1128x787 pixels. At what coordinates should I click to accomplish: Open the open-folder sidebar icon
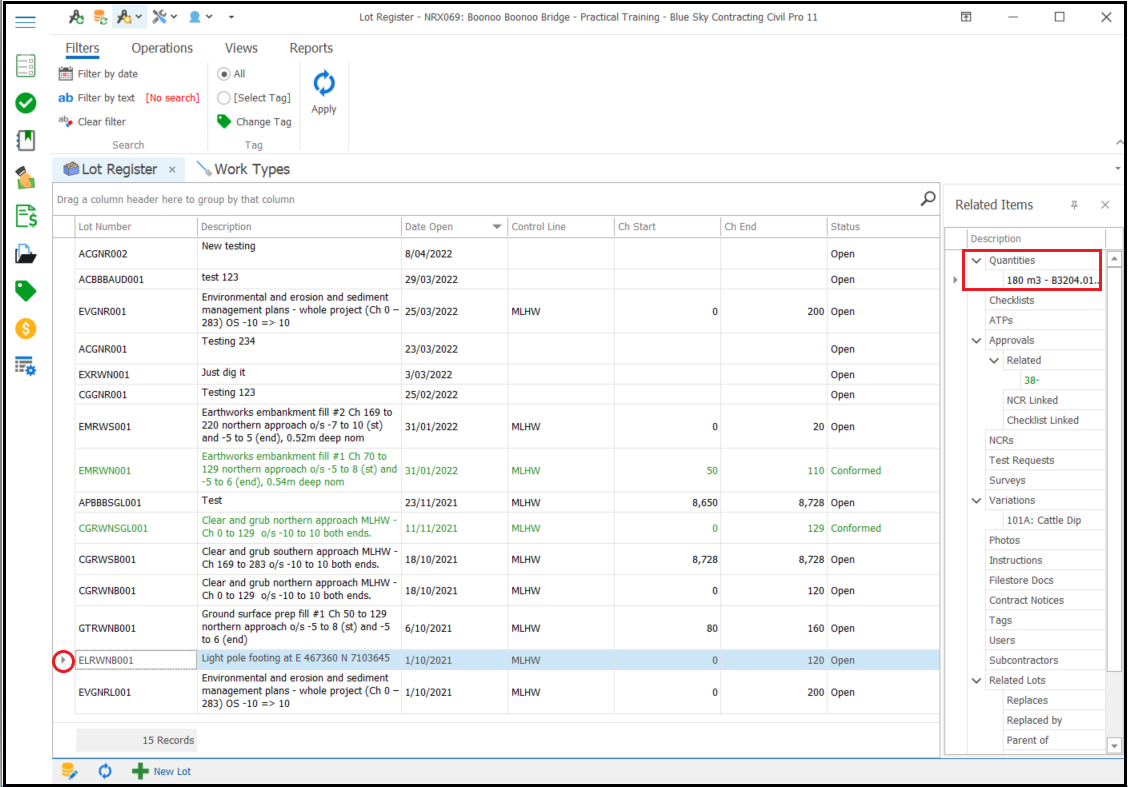(x=26, y=254)
